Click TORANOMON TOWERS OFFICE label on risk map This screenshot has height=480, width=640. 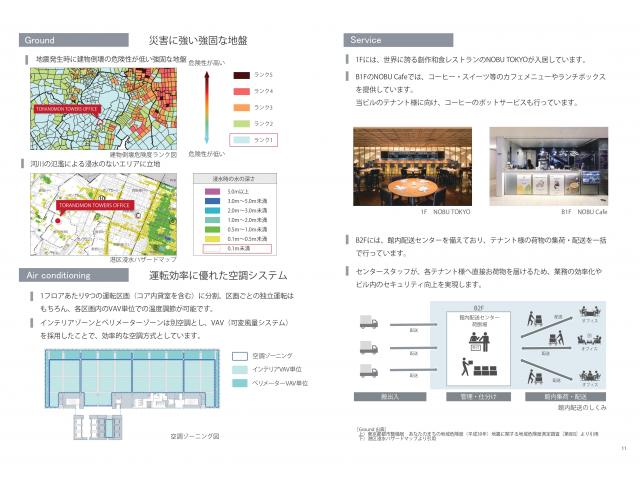tap(65, 108)
